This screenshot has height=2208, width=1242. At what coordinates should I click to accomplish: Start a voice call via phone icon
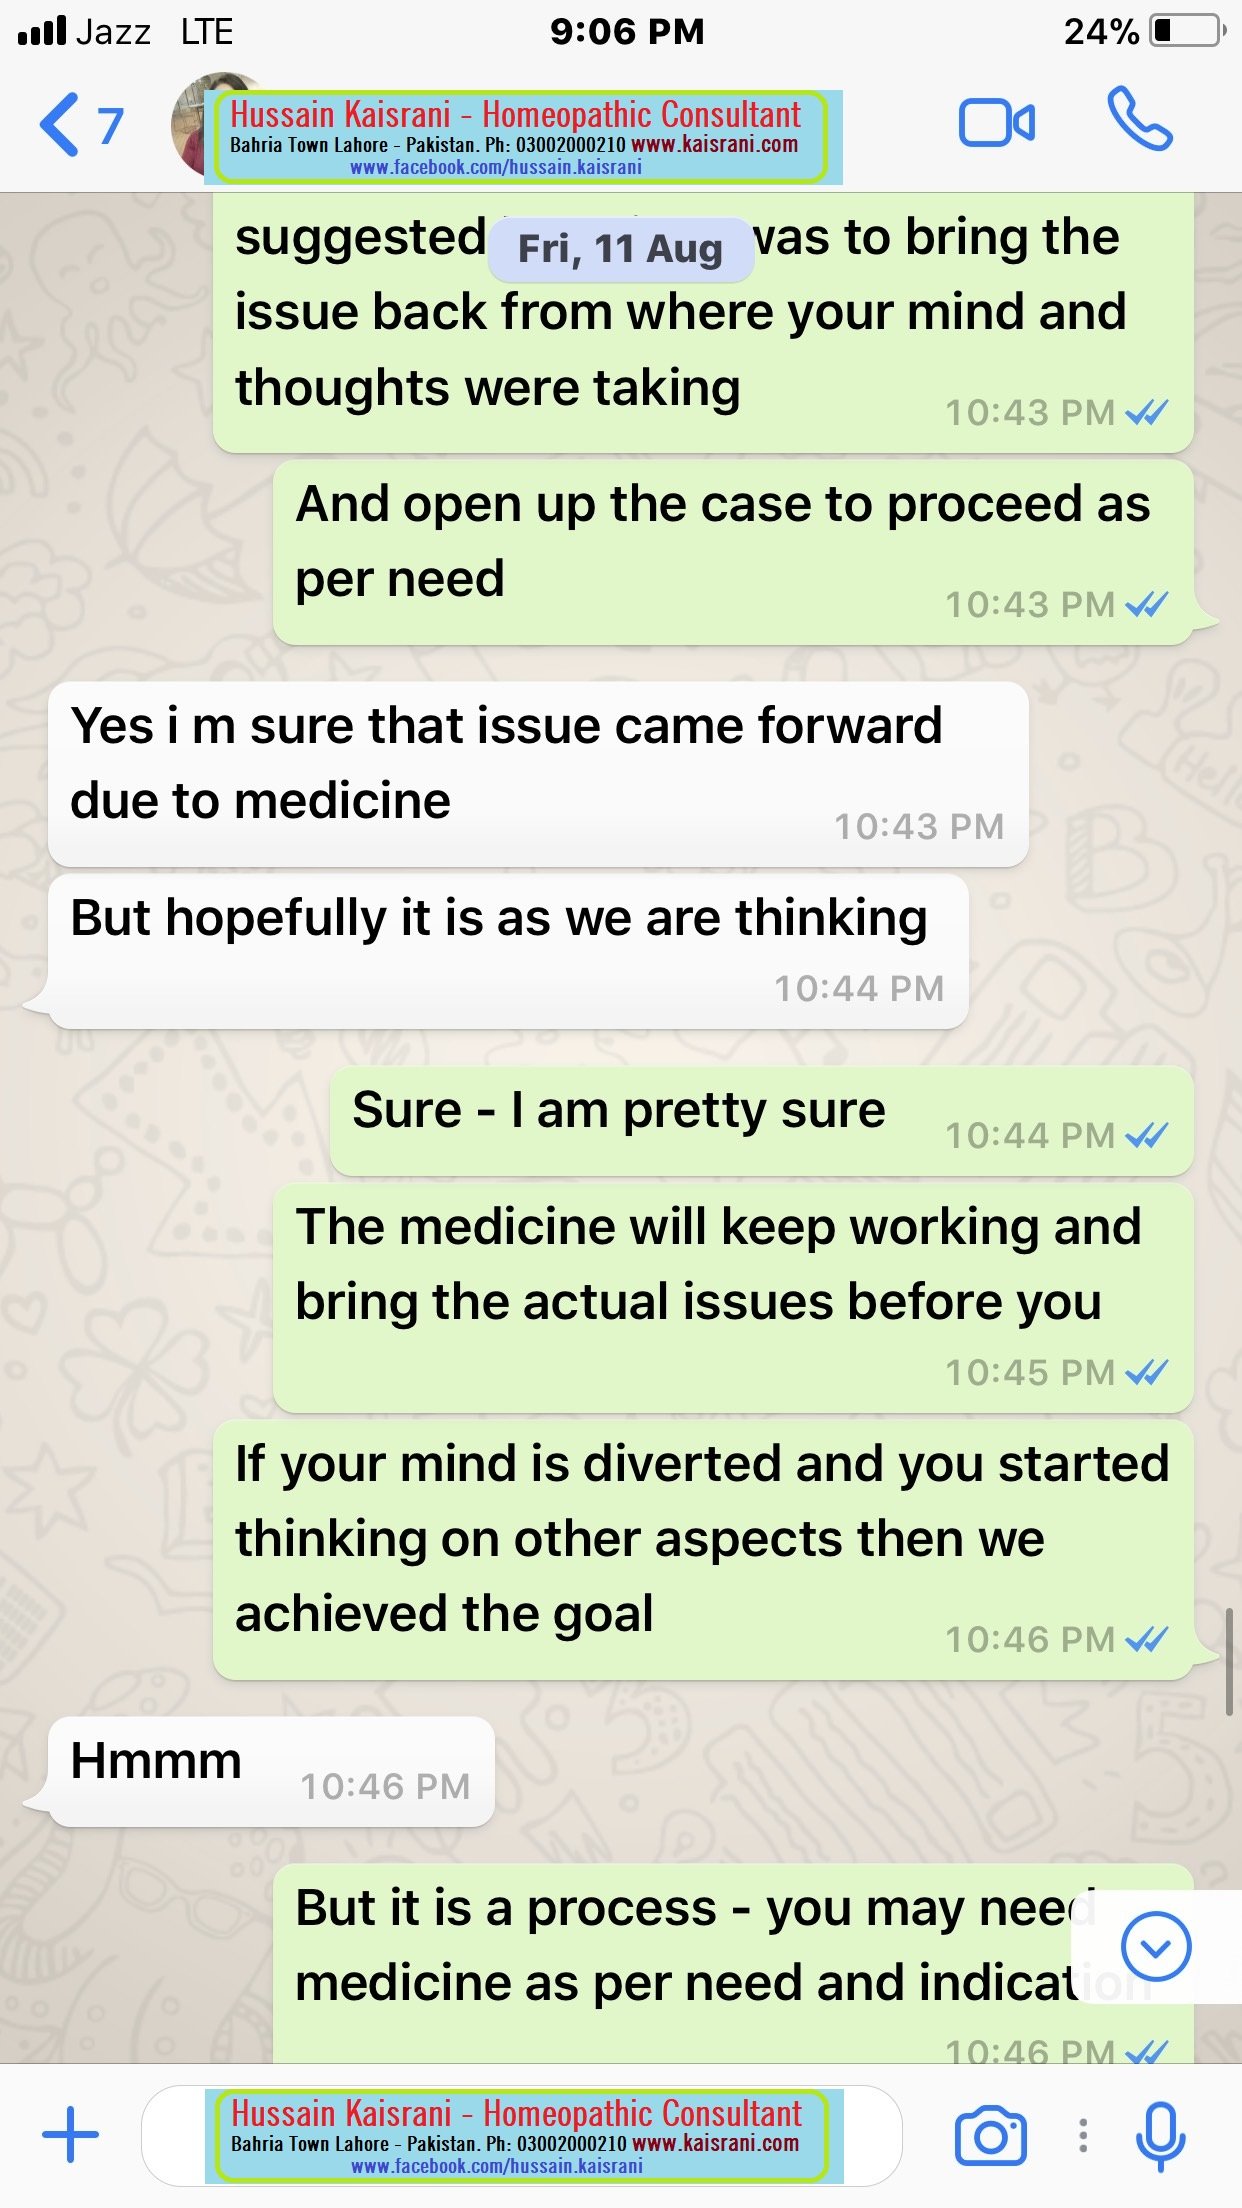(1139, 119)
